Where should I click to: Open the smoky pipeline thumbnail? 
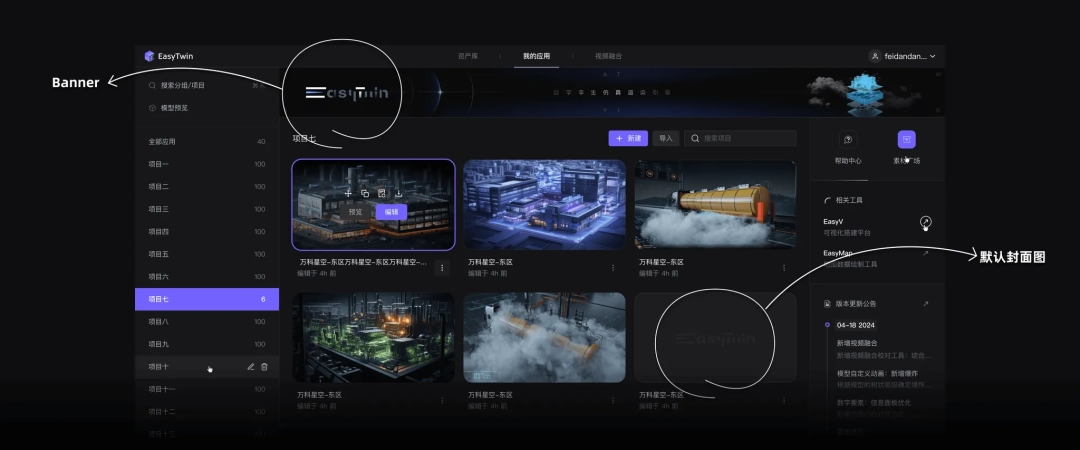(x=544, y=338)
